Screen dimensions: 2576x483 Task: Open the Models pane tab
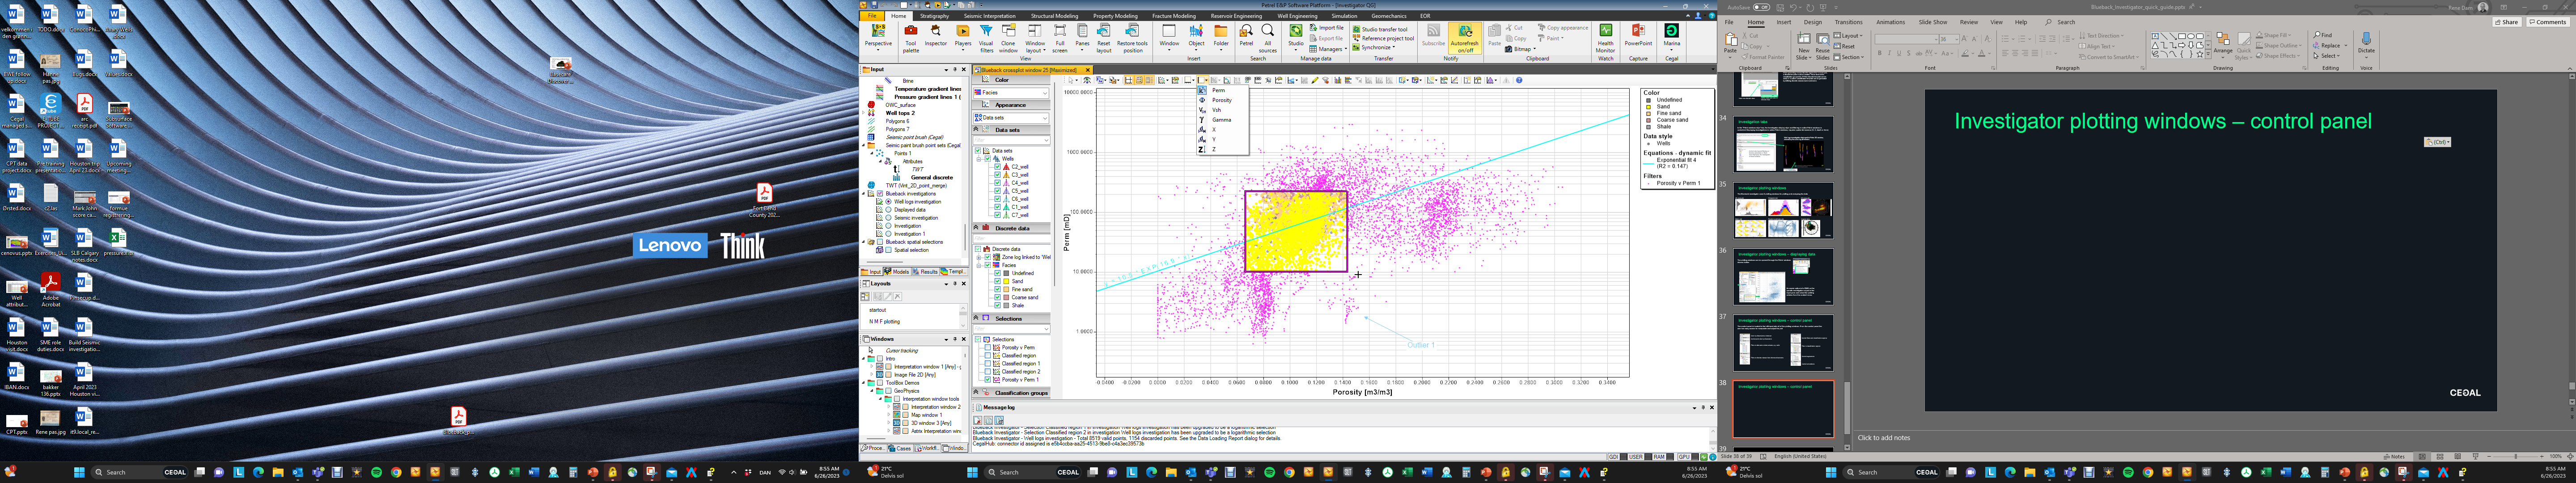(x=898, y=272)
